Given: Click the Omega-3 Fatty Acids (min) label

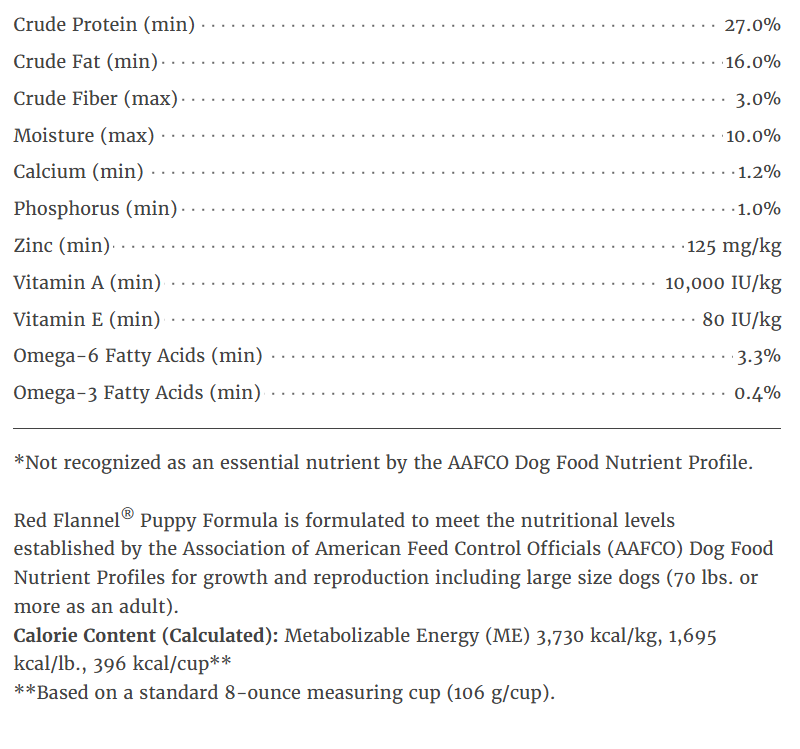Looking at the screenshot, I should coord(137,393).
